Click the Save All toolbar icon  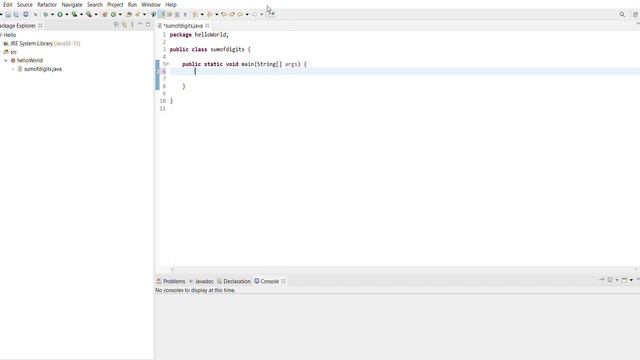click(x=16, y=14)
